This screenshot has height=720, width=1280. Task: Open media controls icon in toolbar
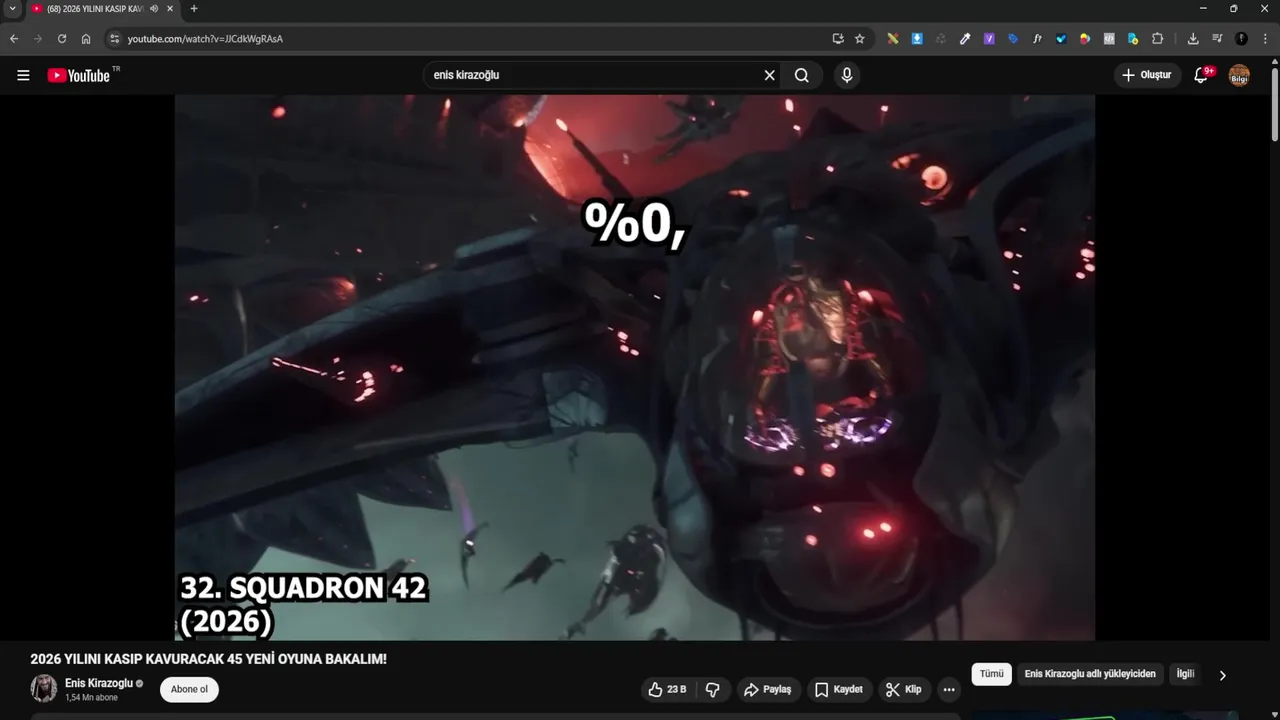(x=1217, y=39)
